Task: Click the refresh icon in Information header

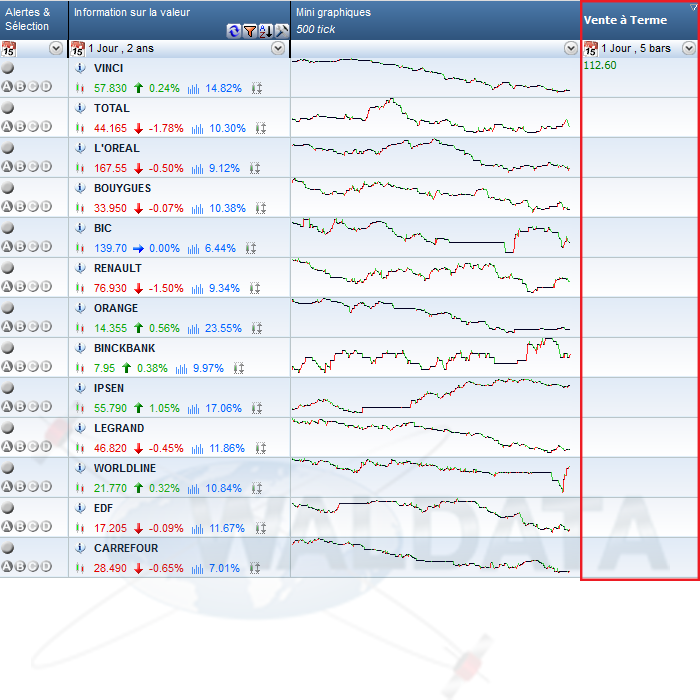Action: point(233,31)
